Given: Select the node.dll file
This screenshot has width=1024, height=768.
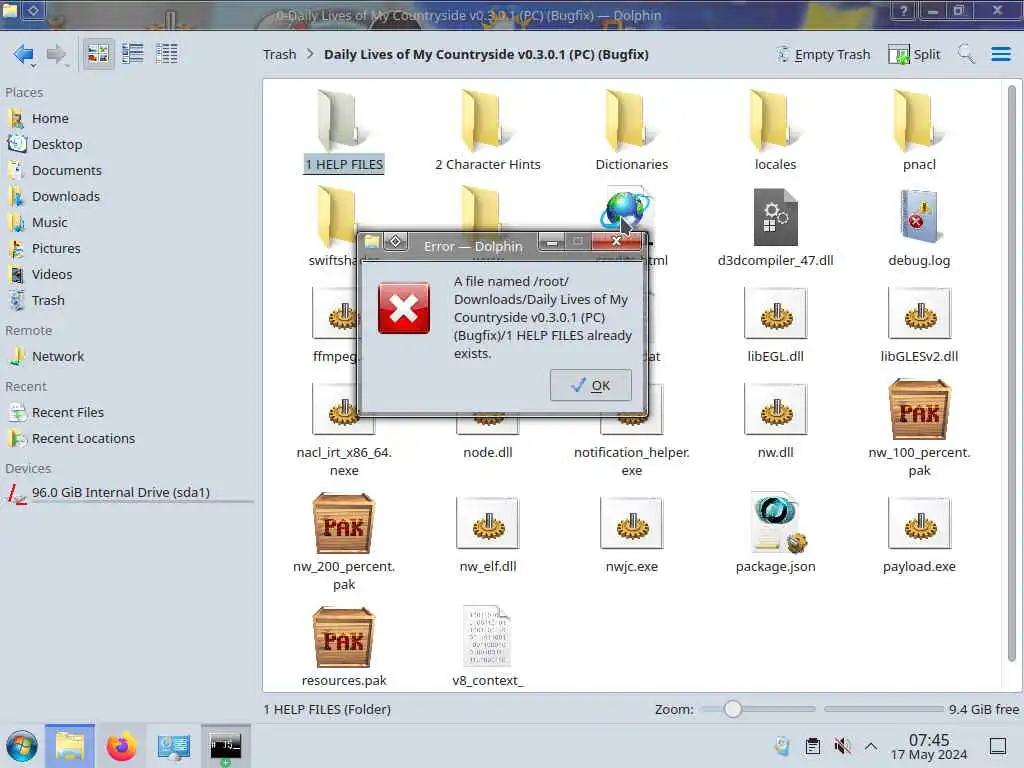Looking at the screenshot, I should click(488, 453).
